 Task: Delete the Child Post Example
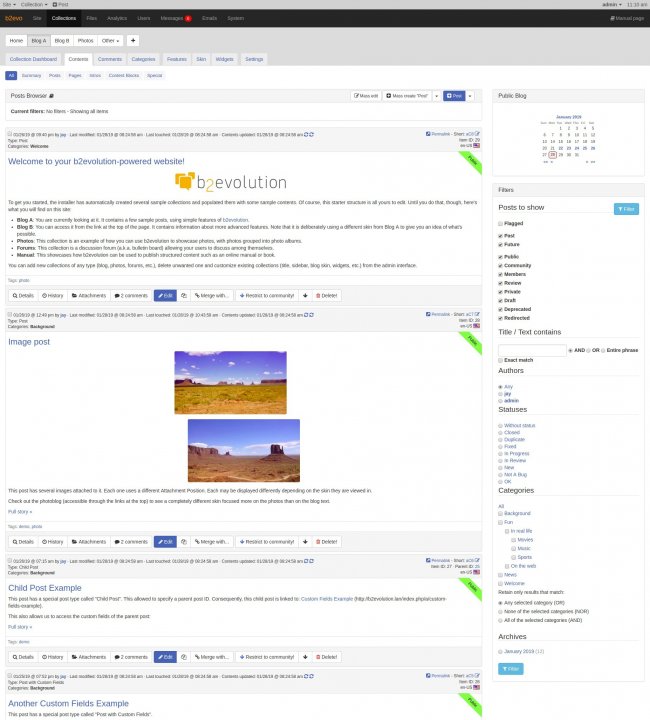point(326,657)
